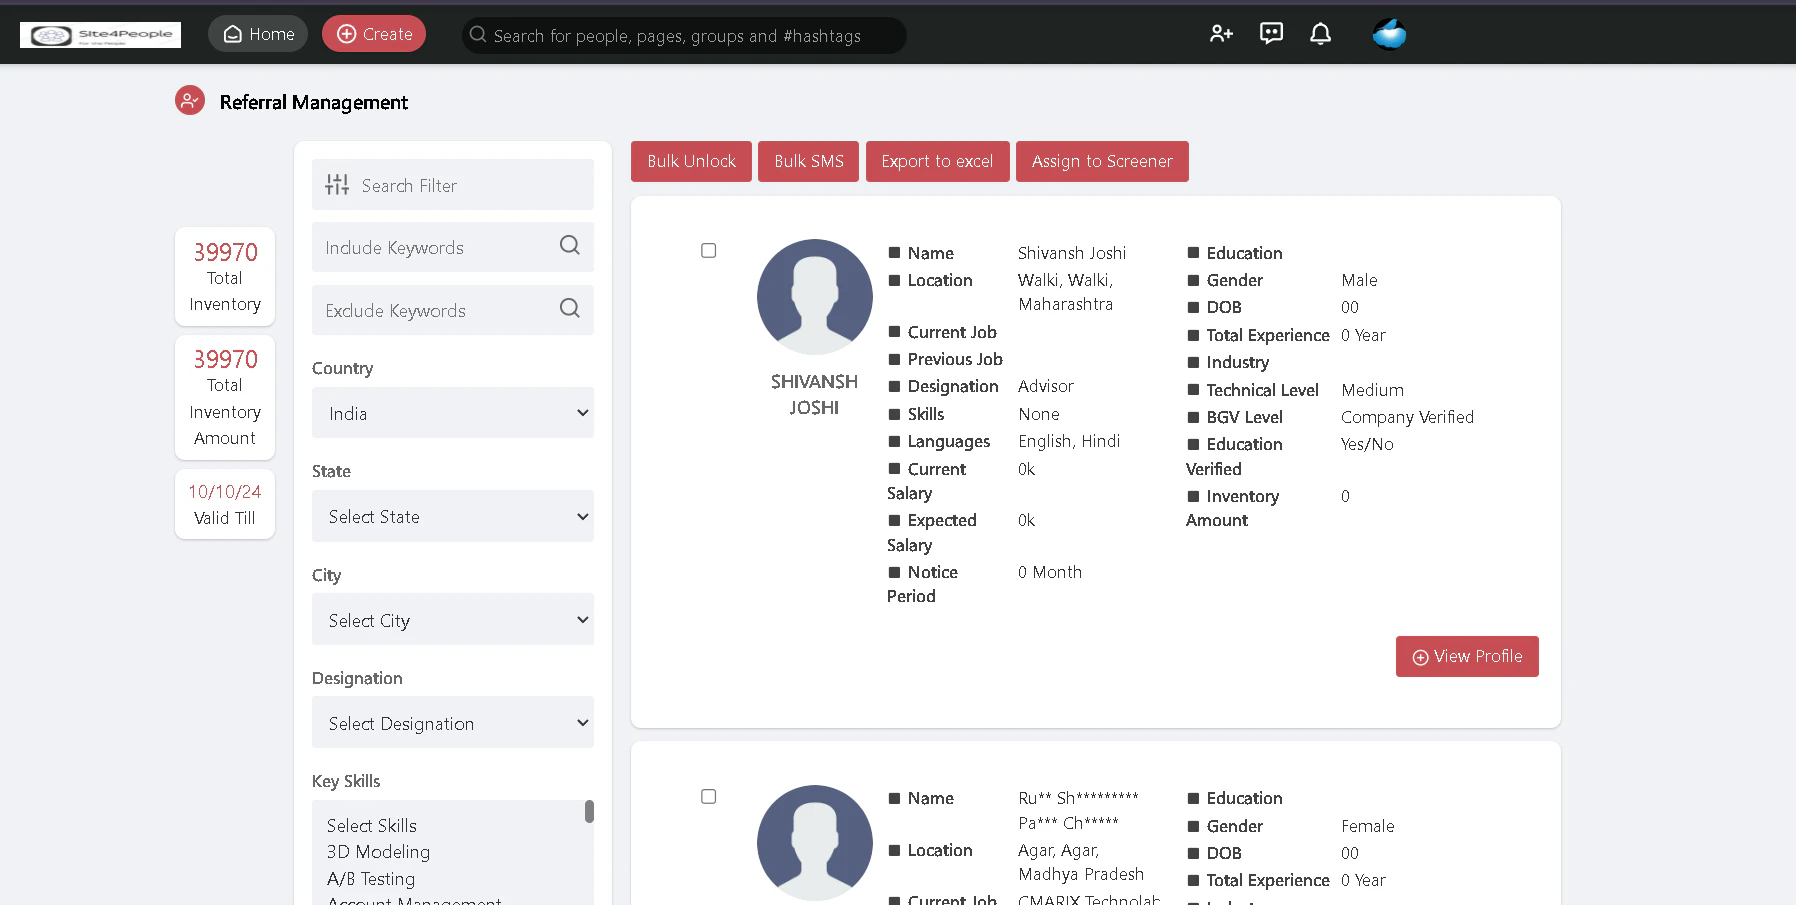Click the Site4People logo

point(100,35)
